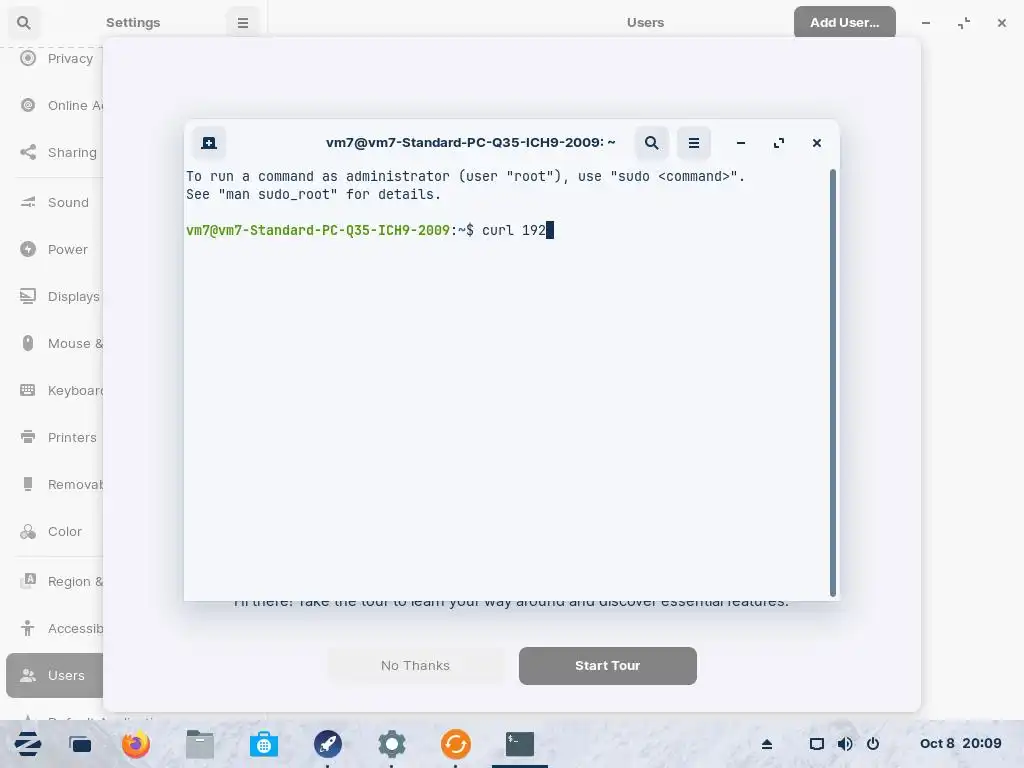Open Sound settings
Screen dimensions: 1024x768
coord(55,202)
